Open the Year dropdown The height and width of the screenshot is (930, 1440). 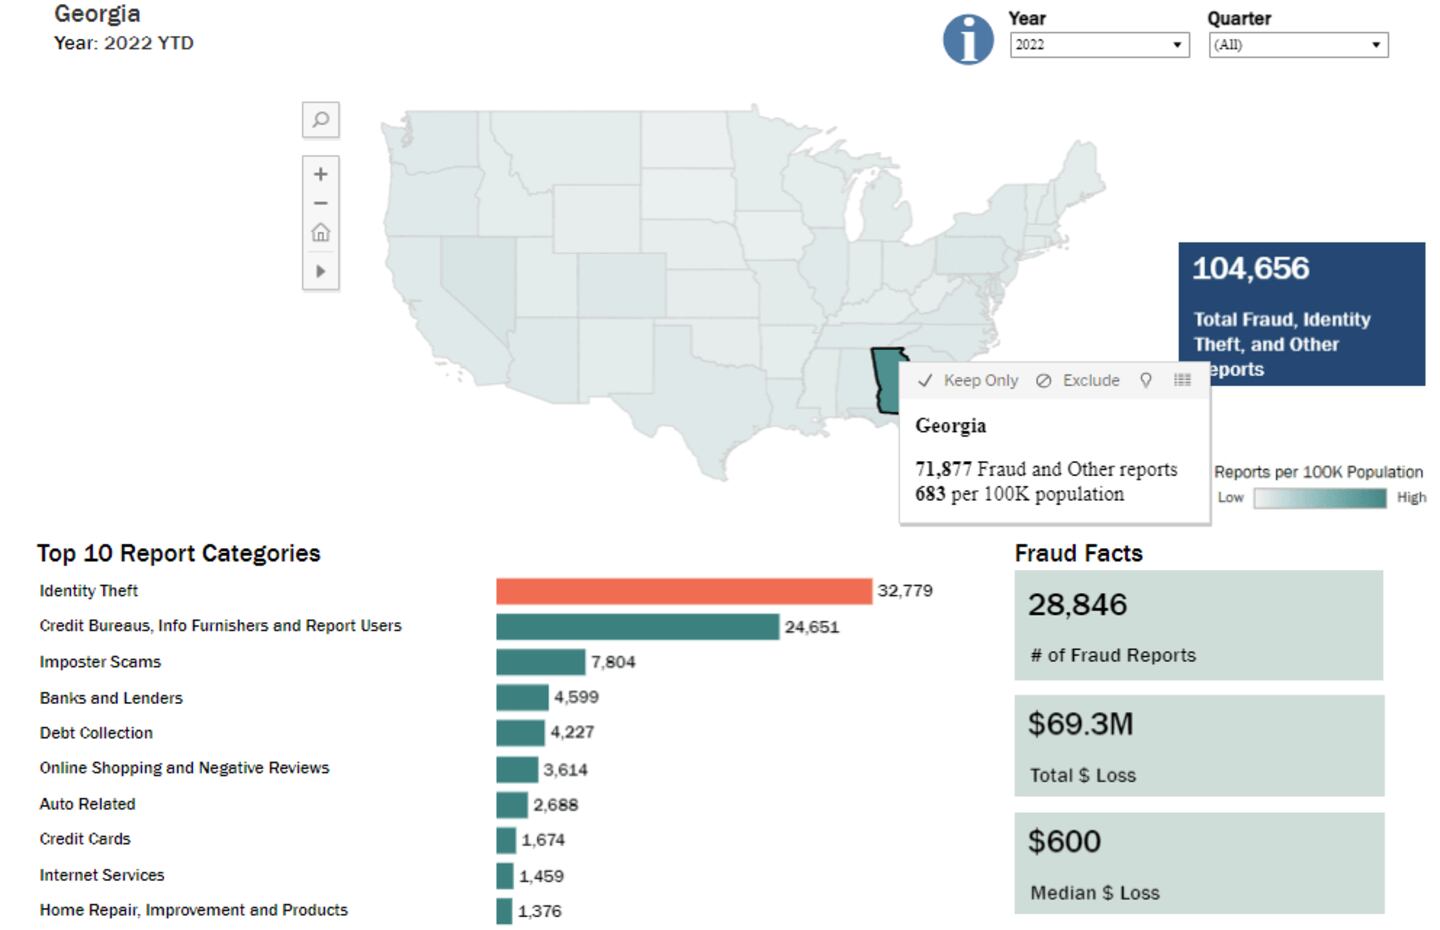(1099, 45)
